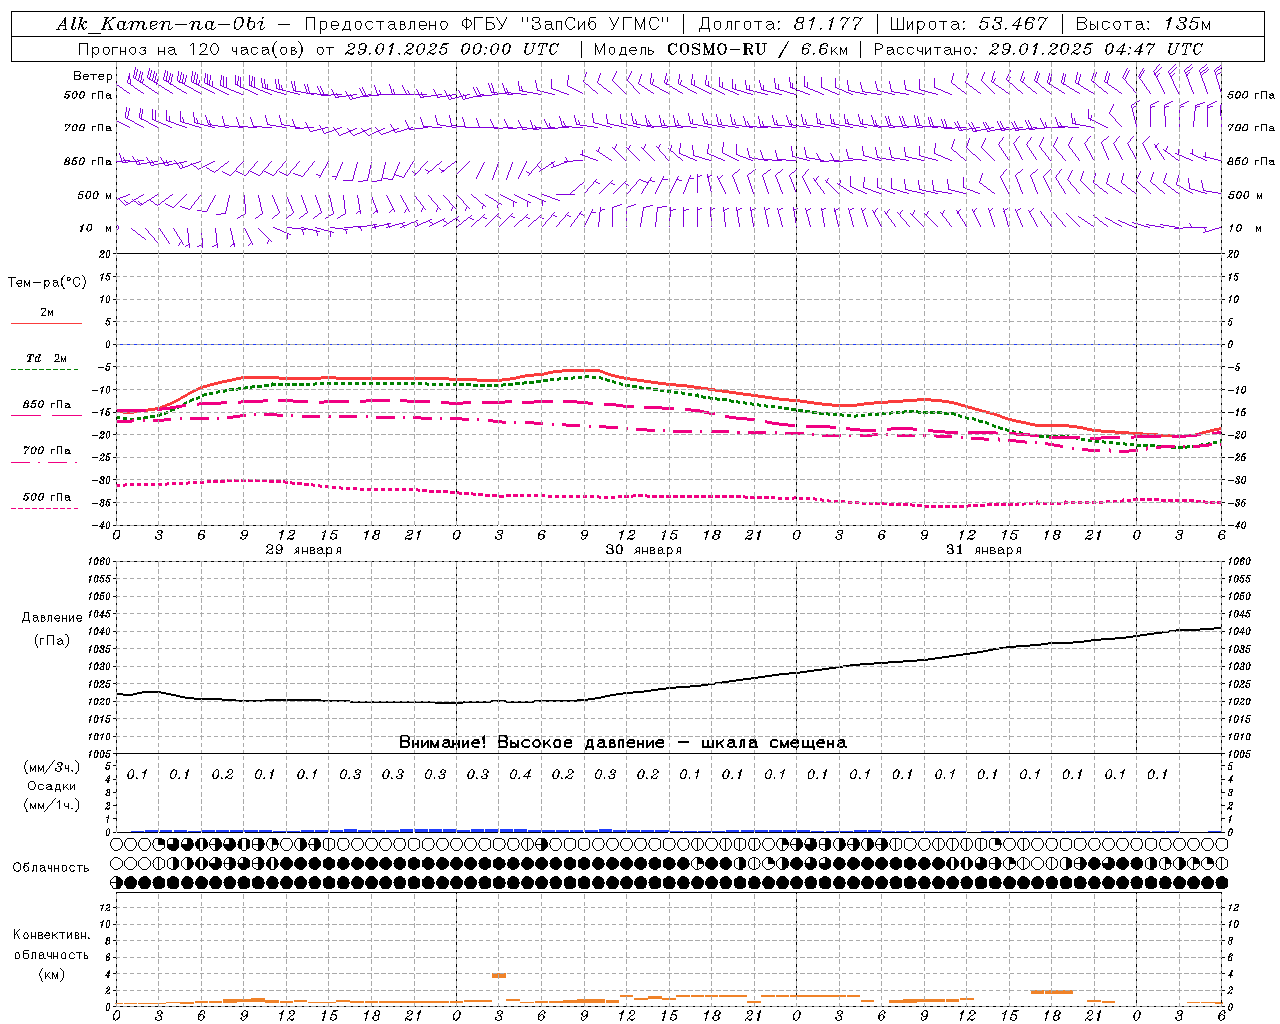1280x1024 pixels.
Task: Click the date label 29 января
Action: (304, 550)
